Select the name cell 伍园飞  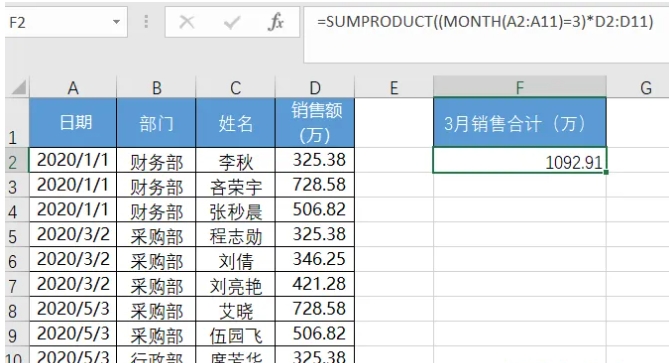point(236,334)
